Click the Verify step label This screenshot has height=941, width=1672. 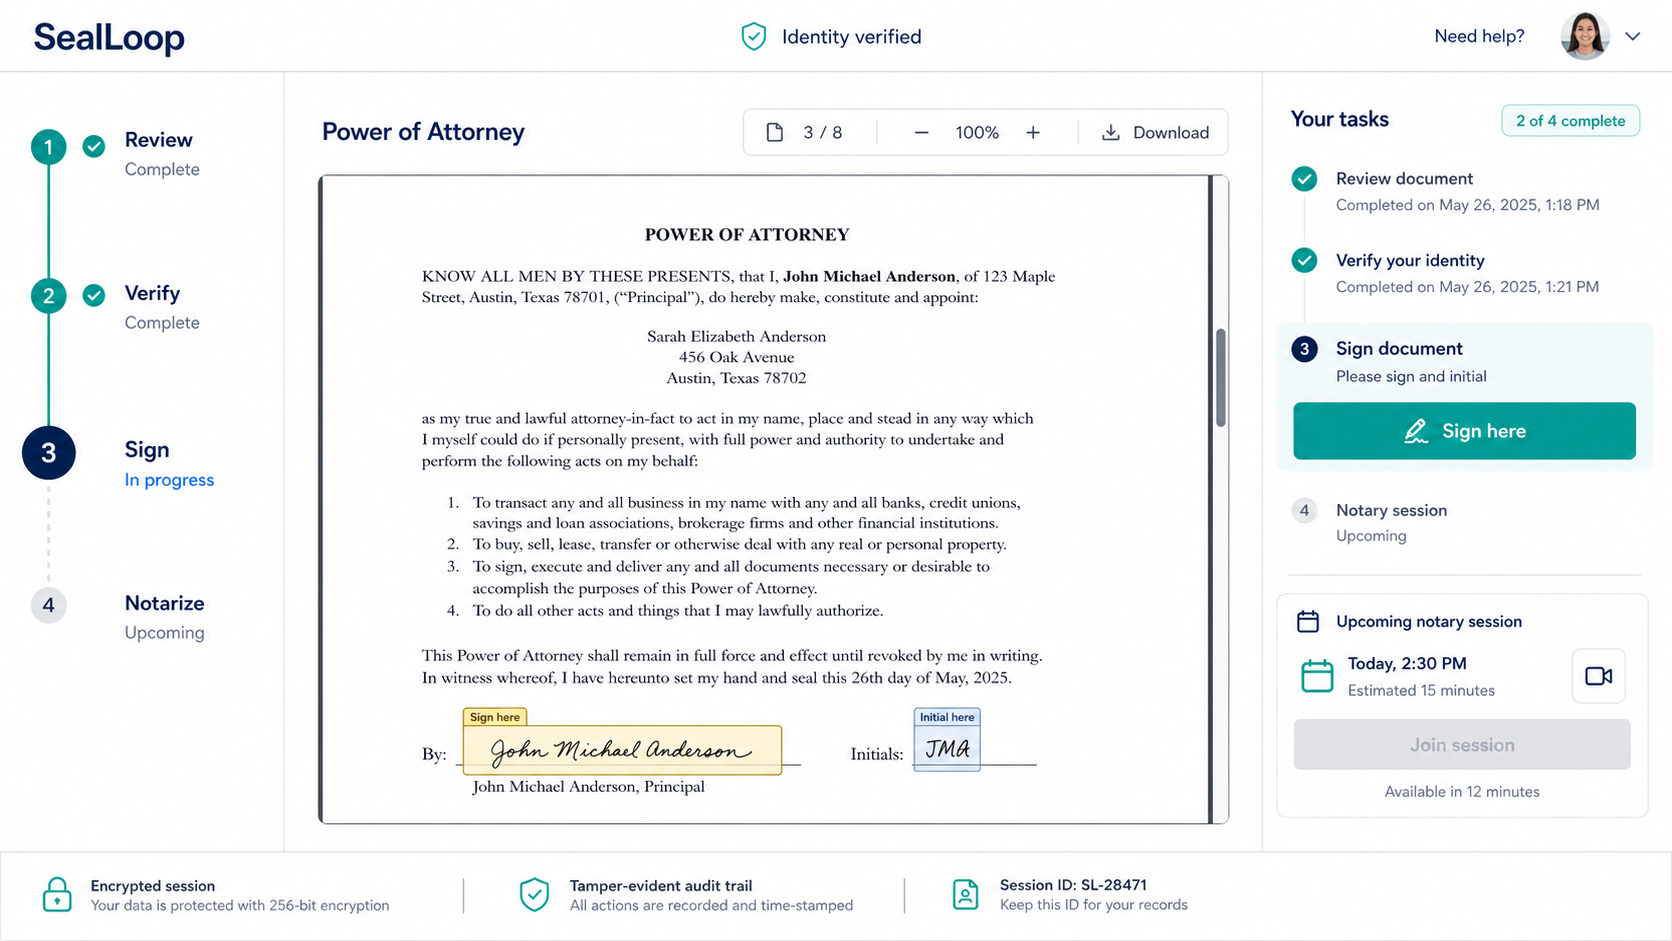coord(152,293)
